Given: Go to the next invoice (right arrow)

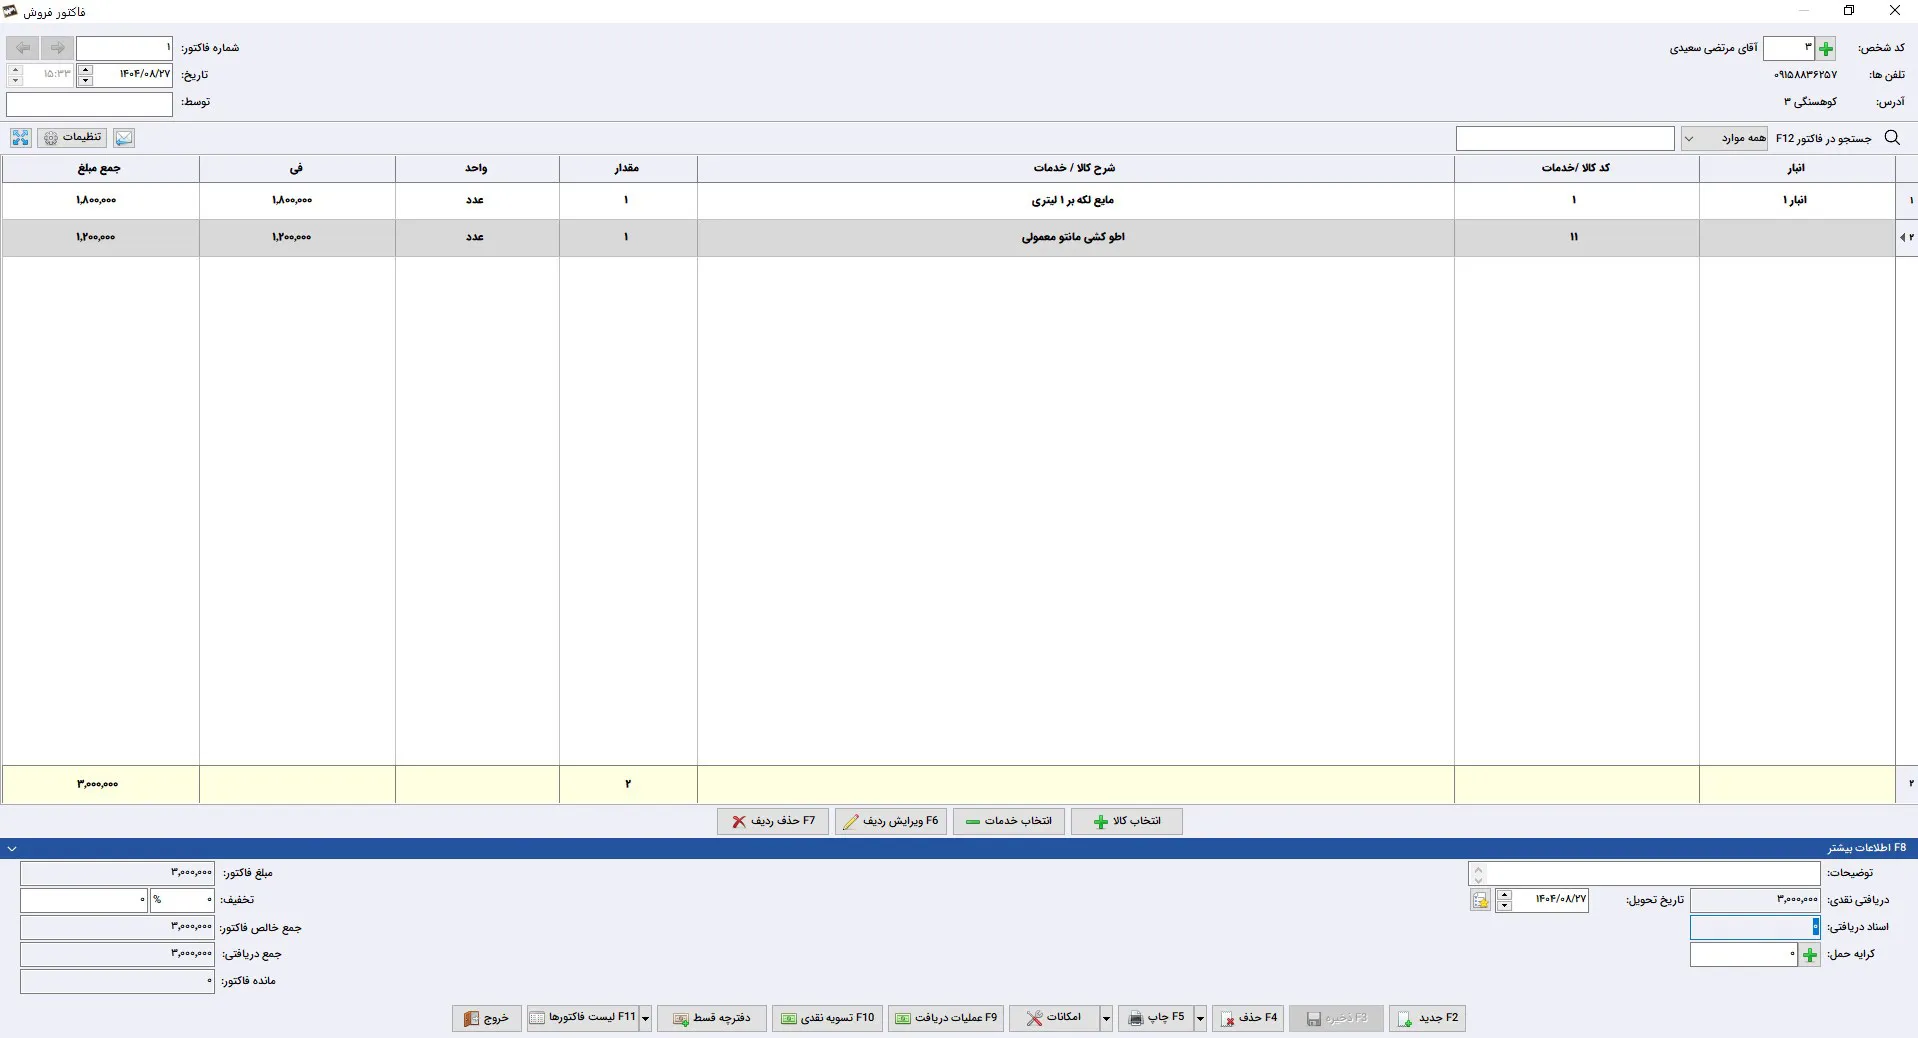Looking at the screenshot, I should (x=57, y=48).
